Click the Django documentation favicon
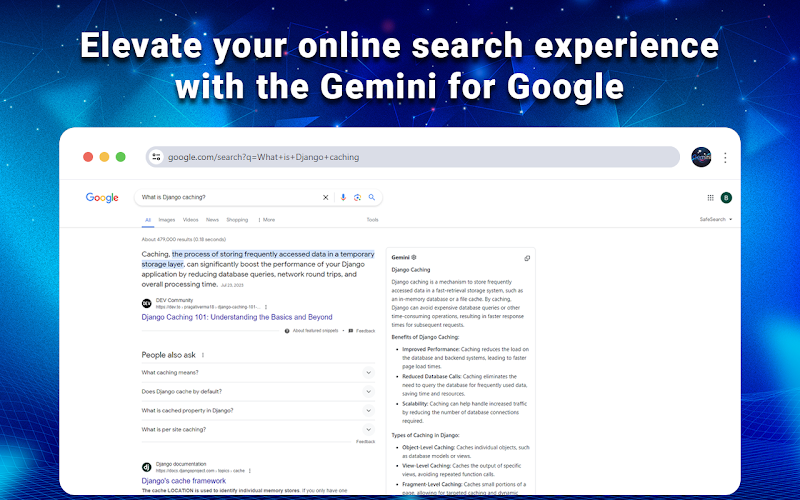 (146, 467)
